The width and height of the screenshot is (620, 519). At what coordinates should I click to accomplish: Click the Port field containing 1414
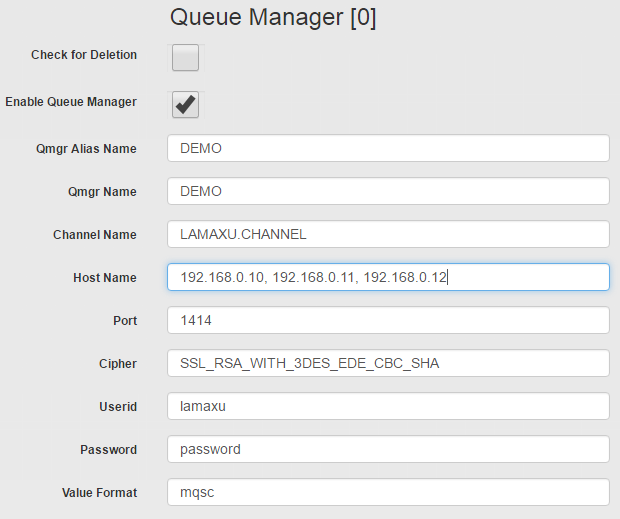(x=388, y=320)
